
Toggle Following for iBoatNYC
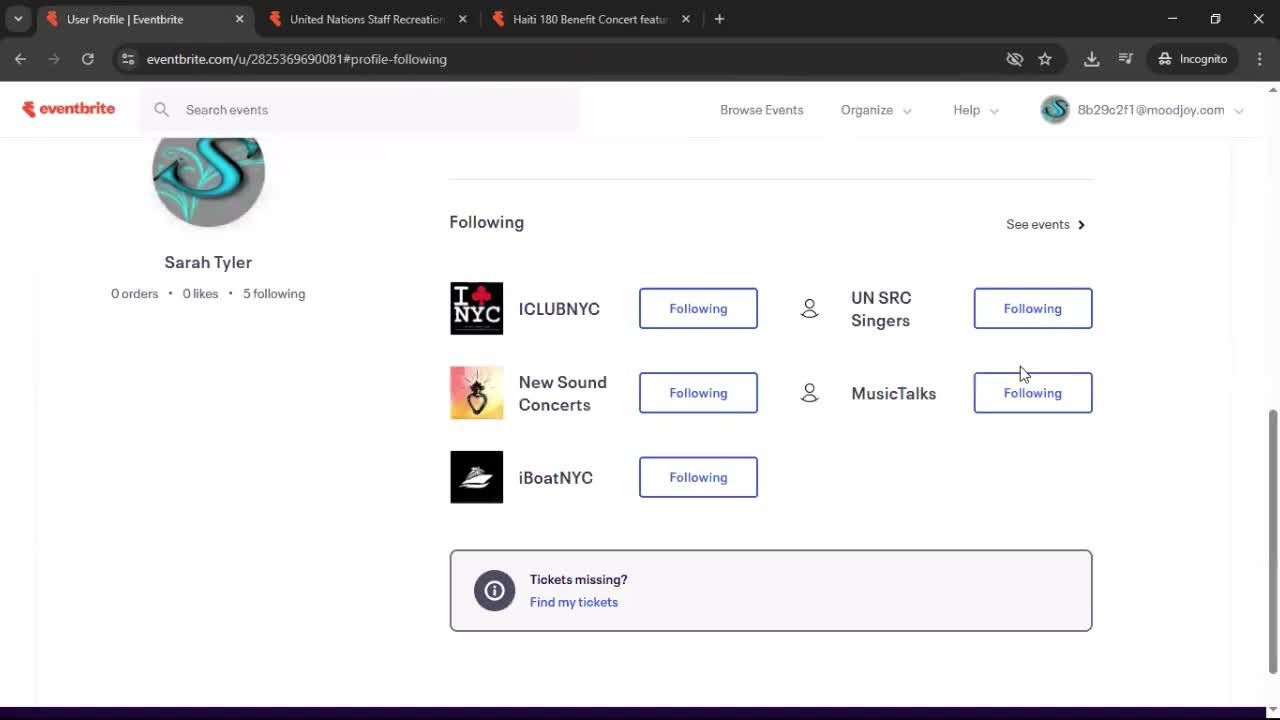698,477
